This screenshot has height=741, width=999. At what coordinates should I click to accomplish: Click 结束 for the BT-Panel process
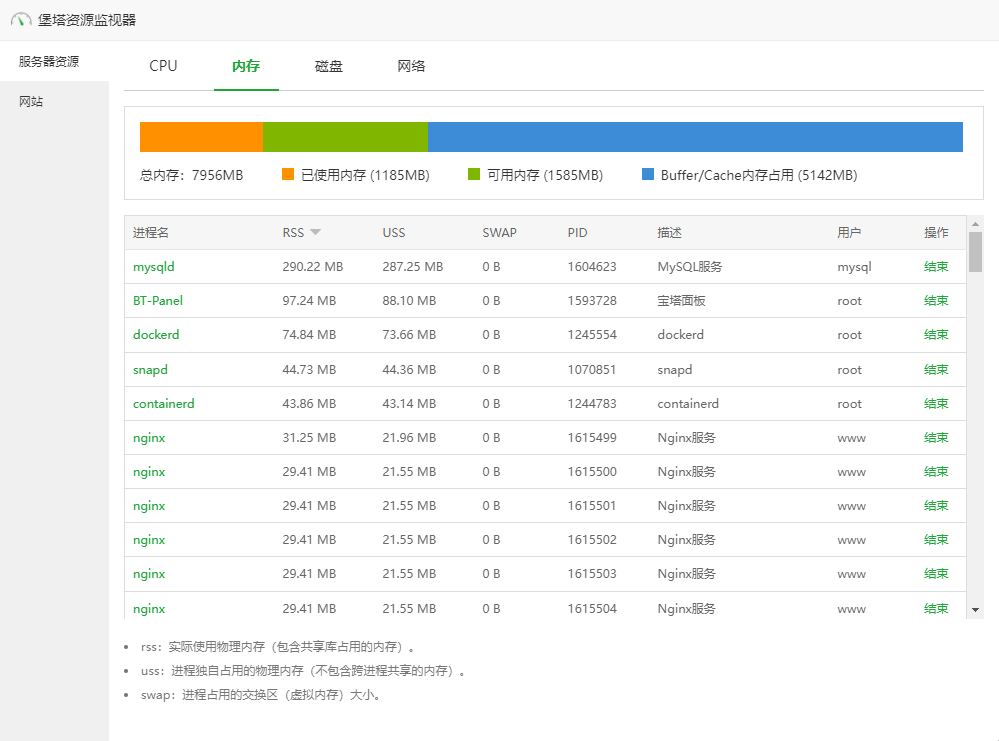(936, 301)
